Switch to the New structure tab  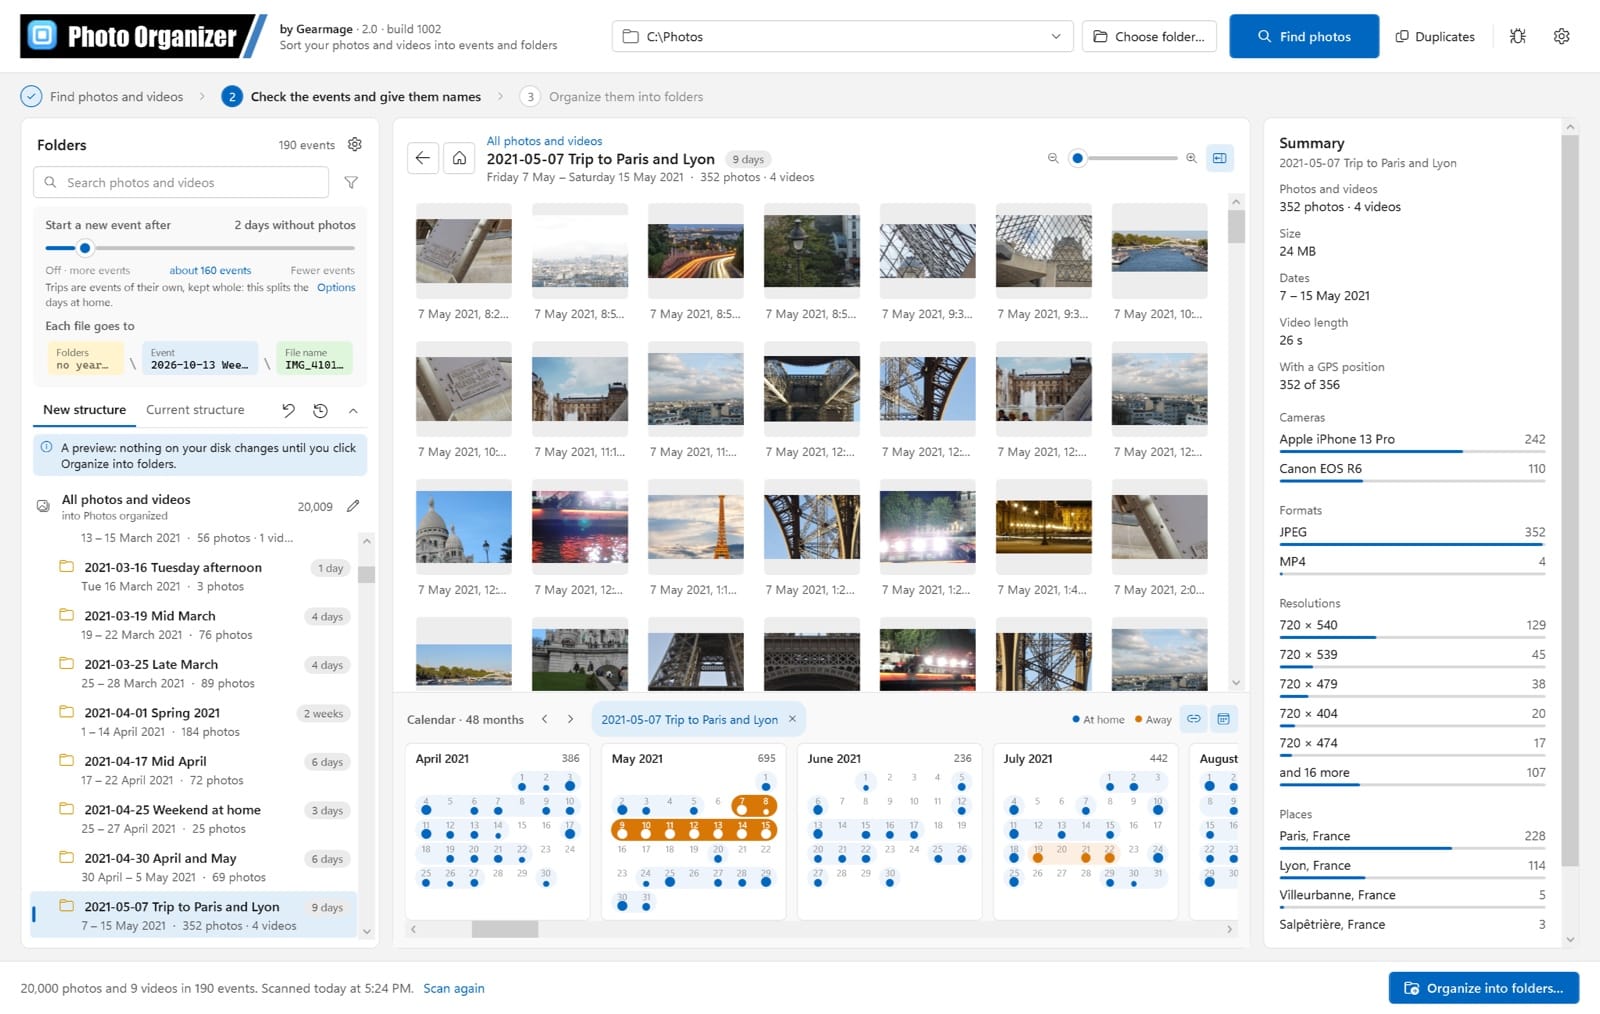[x=84, y=410]
